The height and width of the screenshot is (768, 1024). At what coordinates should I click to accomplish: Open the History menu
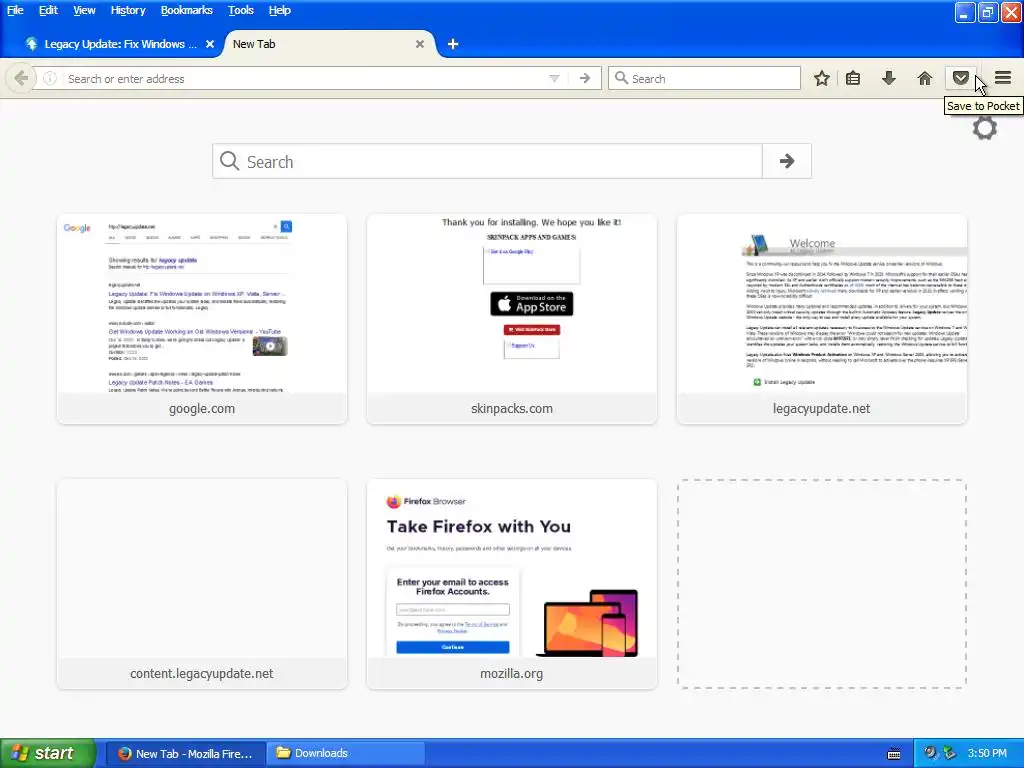(x=127, y=10)
